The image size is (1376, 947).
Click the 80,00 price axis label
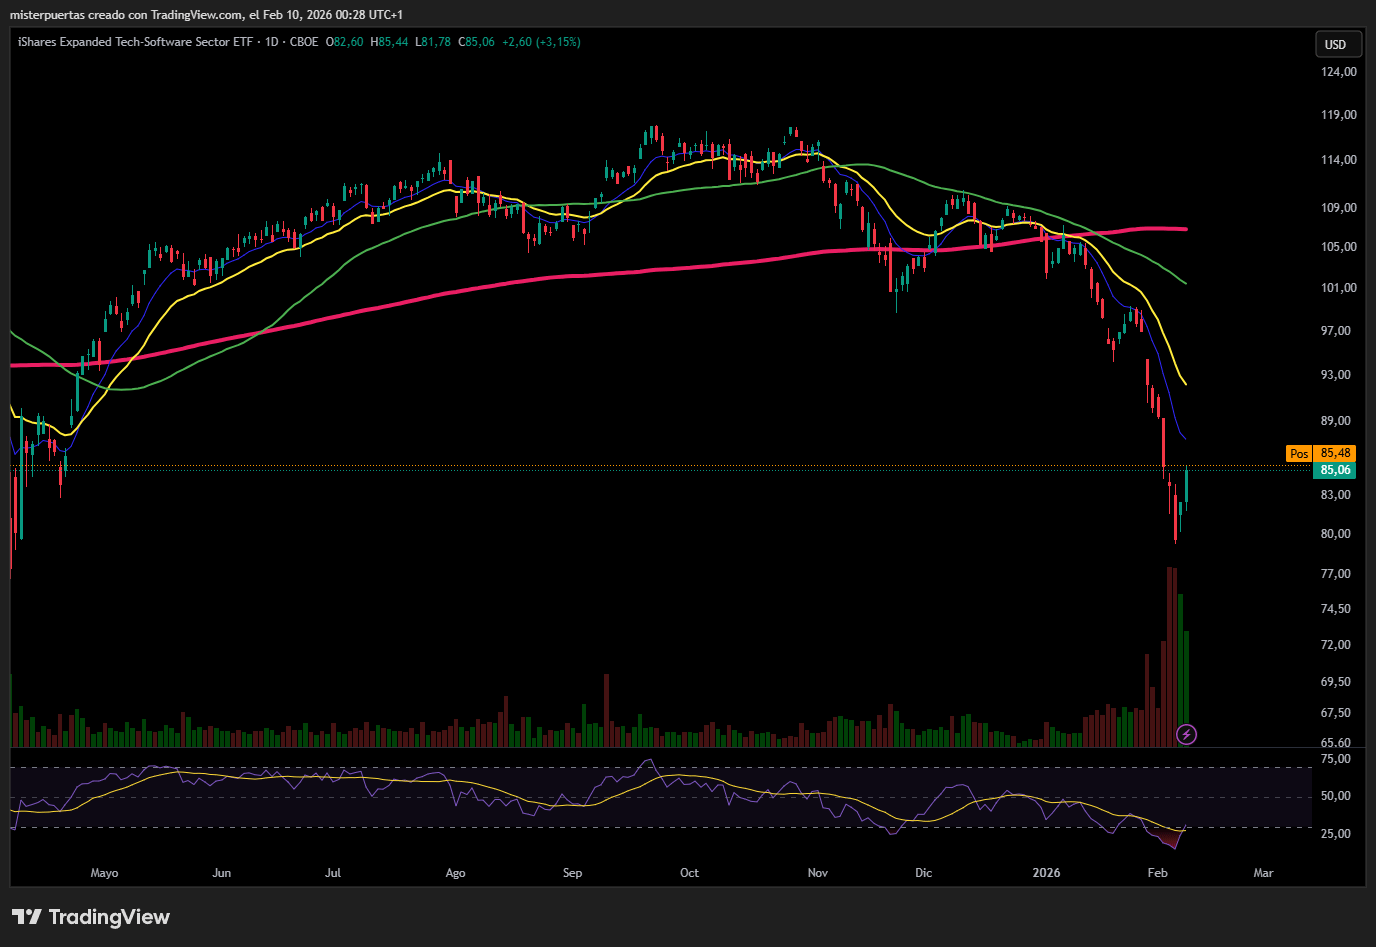1336,534
